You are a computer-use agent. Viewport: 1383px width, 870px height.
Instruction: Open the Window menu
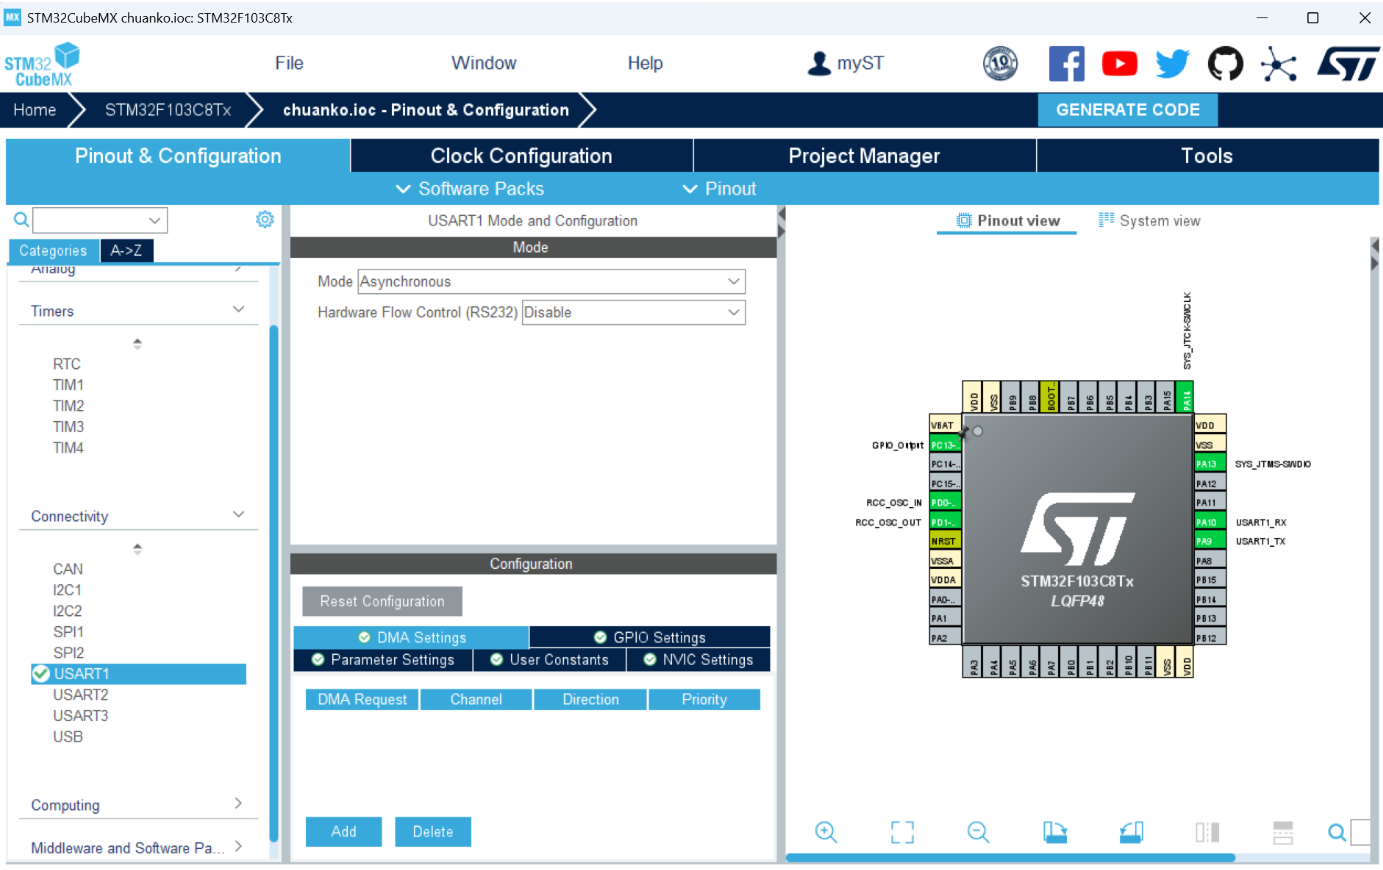click(484, 63)
